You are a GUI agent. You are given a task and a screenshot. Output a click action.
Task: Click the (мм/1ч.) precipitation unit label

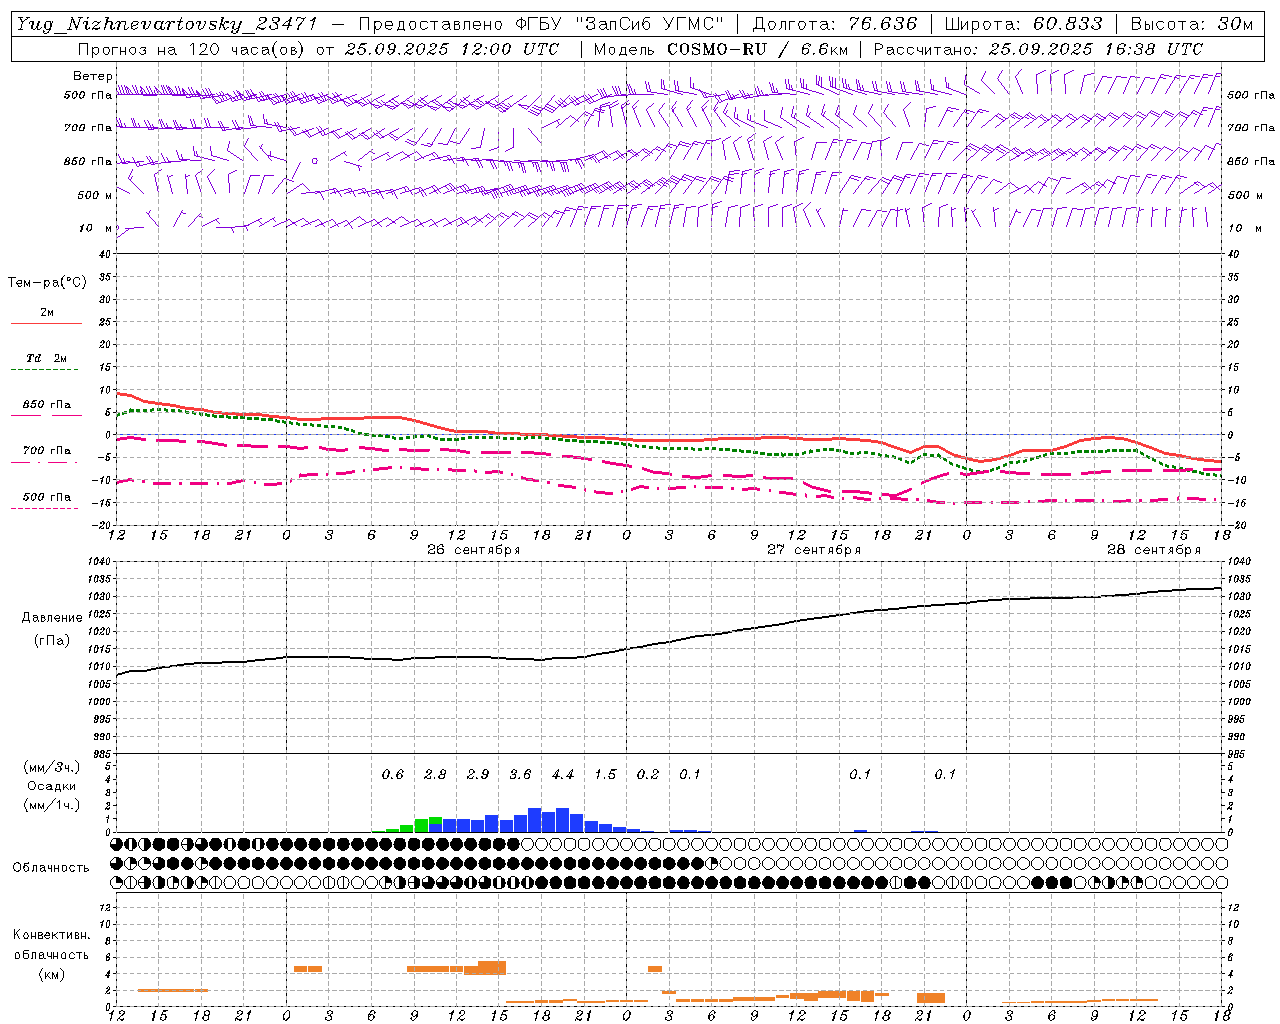(51, 805)
